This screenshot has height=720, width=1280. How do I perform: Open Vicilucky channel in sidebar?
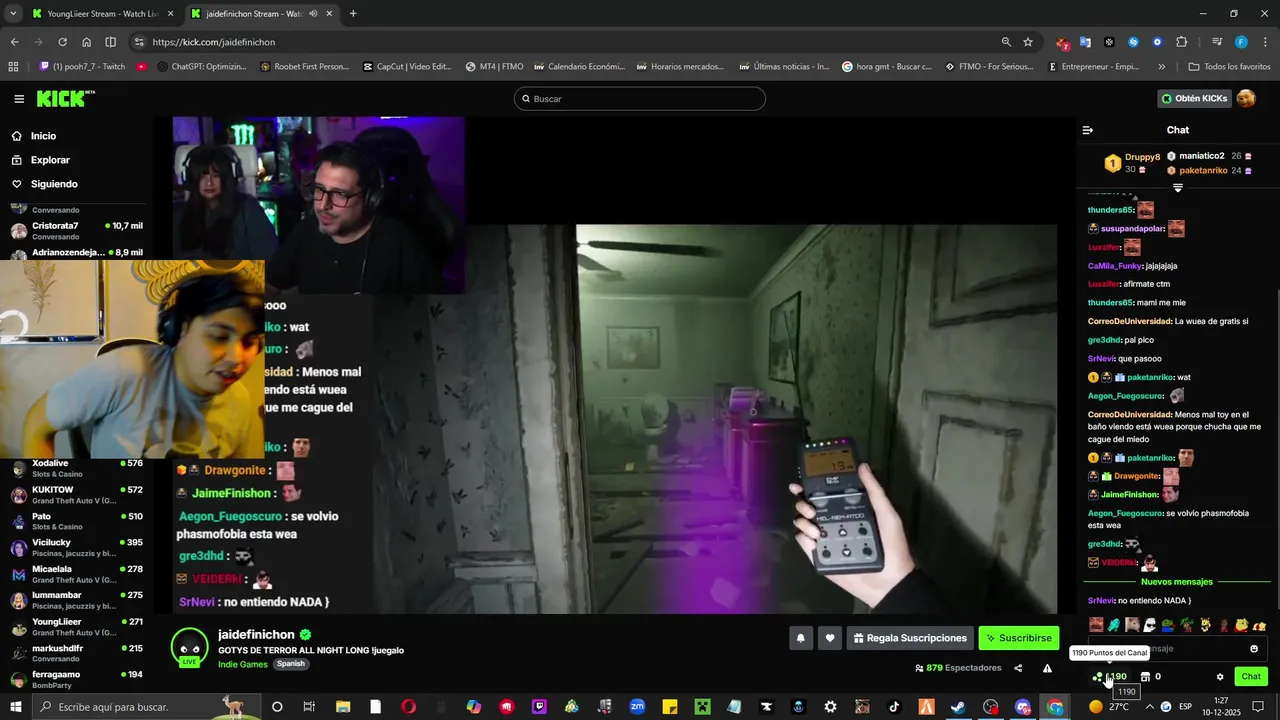[78, 547]
